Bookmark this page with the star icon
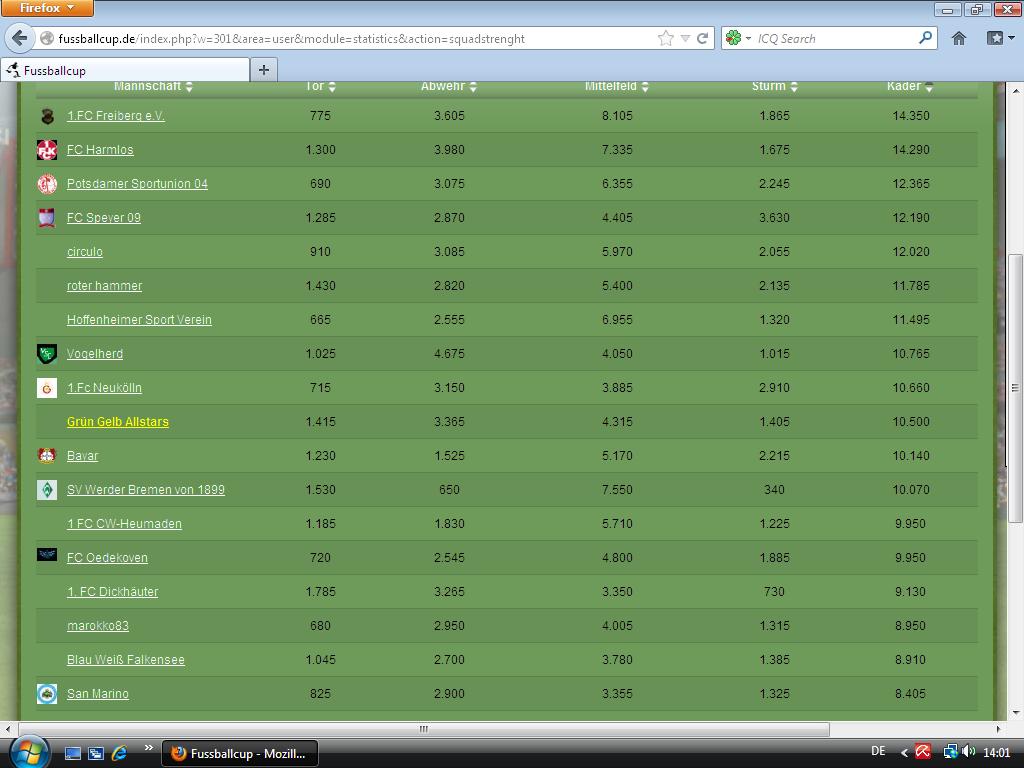This screenshot has width=1024, height=768. tap(666, 38)
